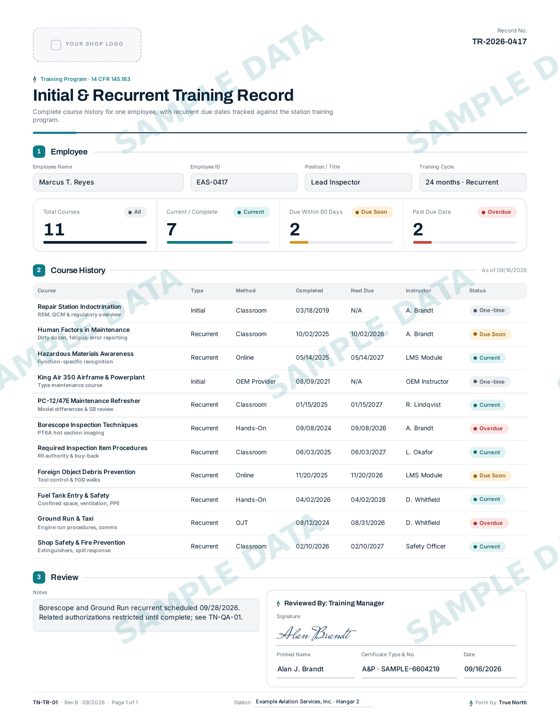The height and width of the screenshot is (725, 560).
Task: Click the Reviewed By Training Manager icon
Action: [x=278, y=603]
